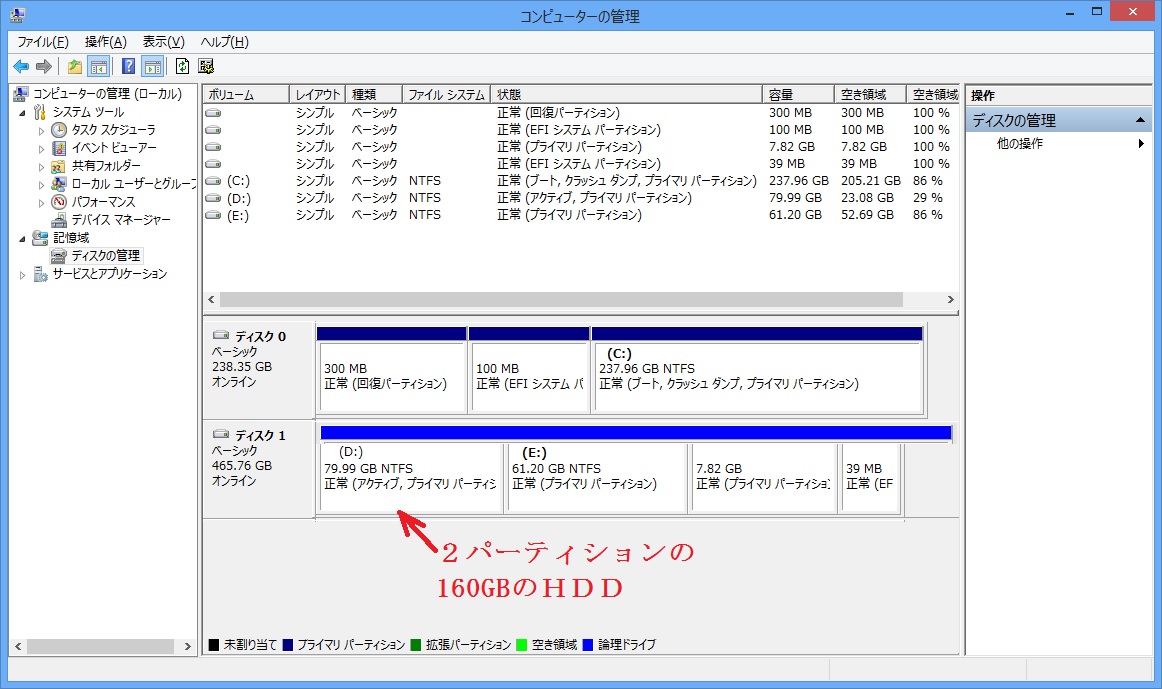Click the window system icon in title bar
The image size is (1162, 689).
click(x=17, y=15)
